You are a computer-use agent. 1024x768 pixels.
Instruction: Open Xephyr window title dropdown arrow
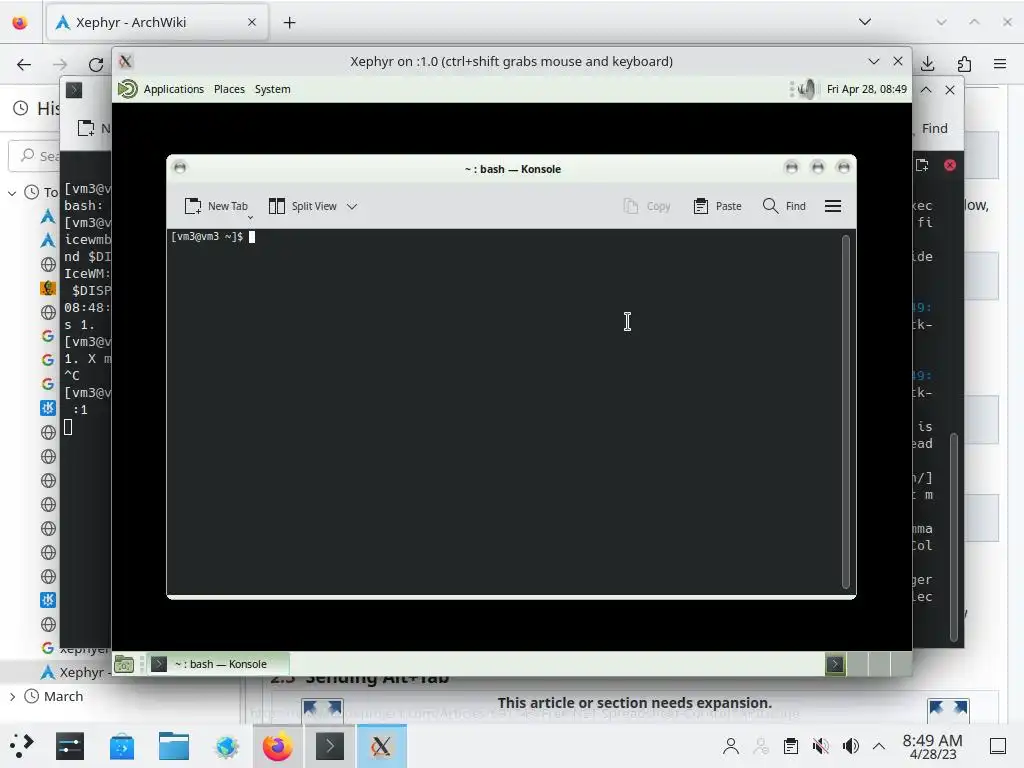[x=874, y=61]
